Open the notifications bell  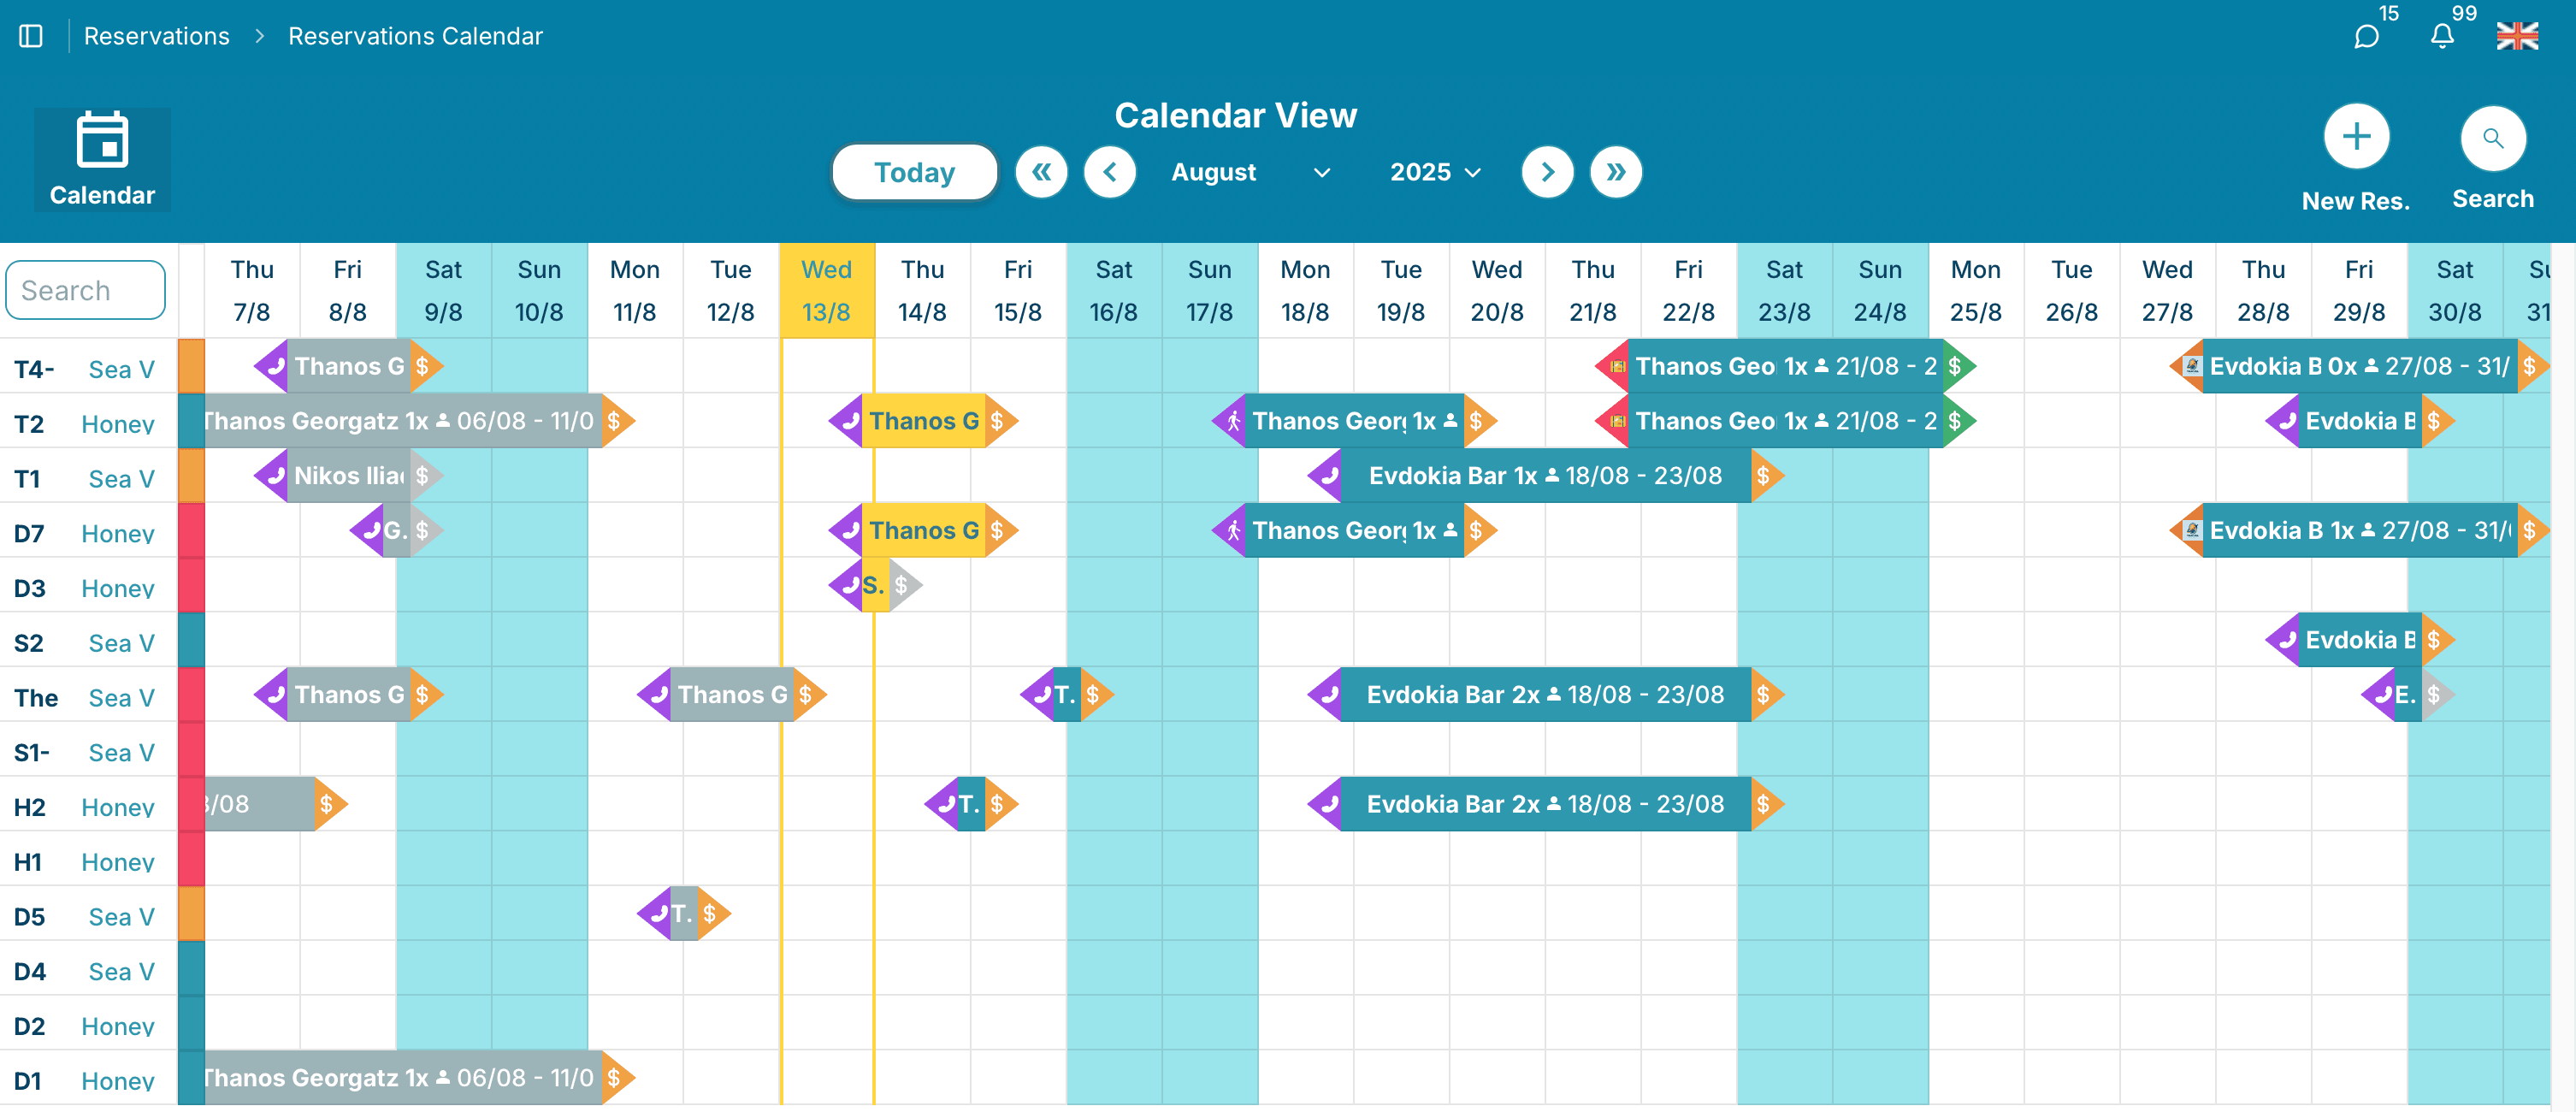point(2442,37)
